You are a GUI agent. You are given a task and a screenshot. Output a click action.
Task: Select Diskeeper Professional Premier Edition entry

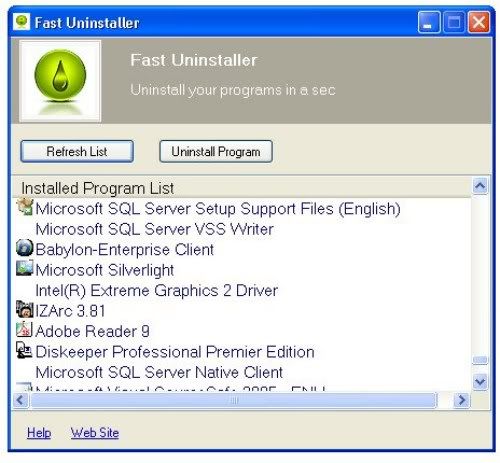coord(175,352)
